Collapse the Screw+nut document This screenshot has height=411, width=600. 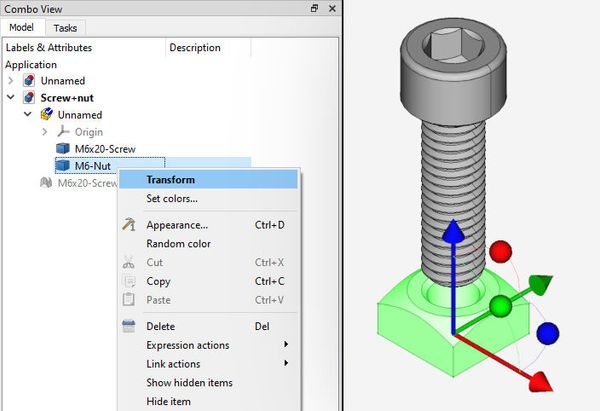pos(11,98)
